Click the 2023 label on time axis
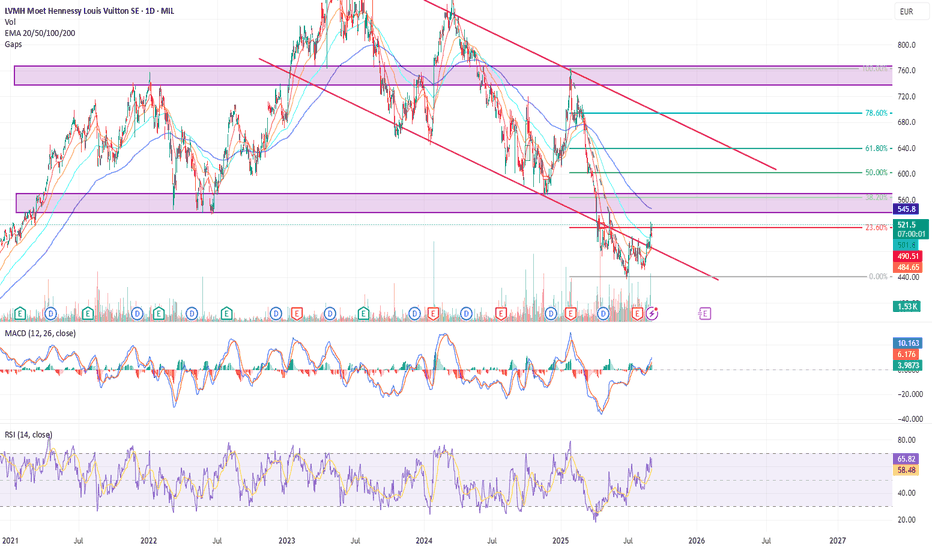This screenshot has height=550, width=932. click(287, 540)
